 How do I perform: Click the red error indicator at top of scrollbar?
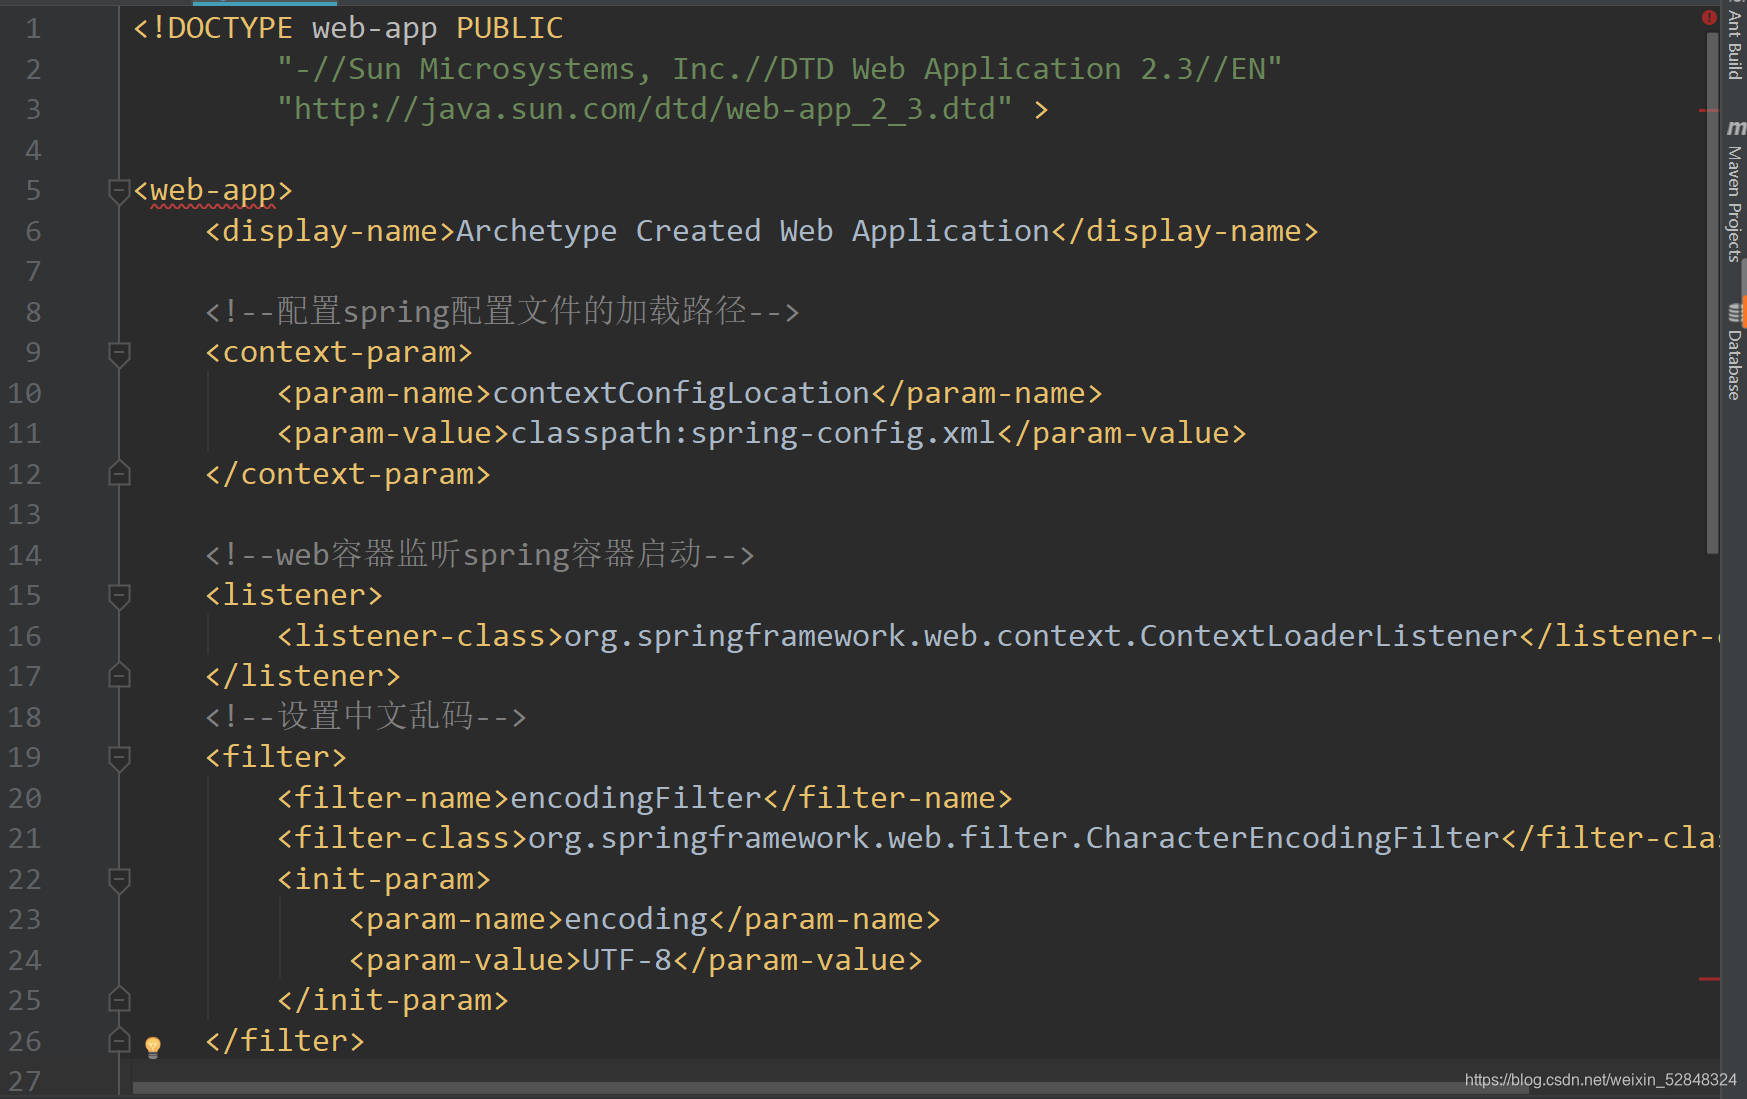tap(1709, 17)
